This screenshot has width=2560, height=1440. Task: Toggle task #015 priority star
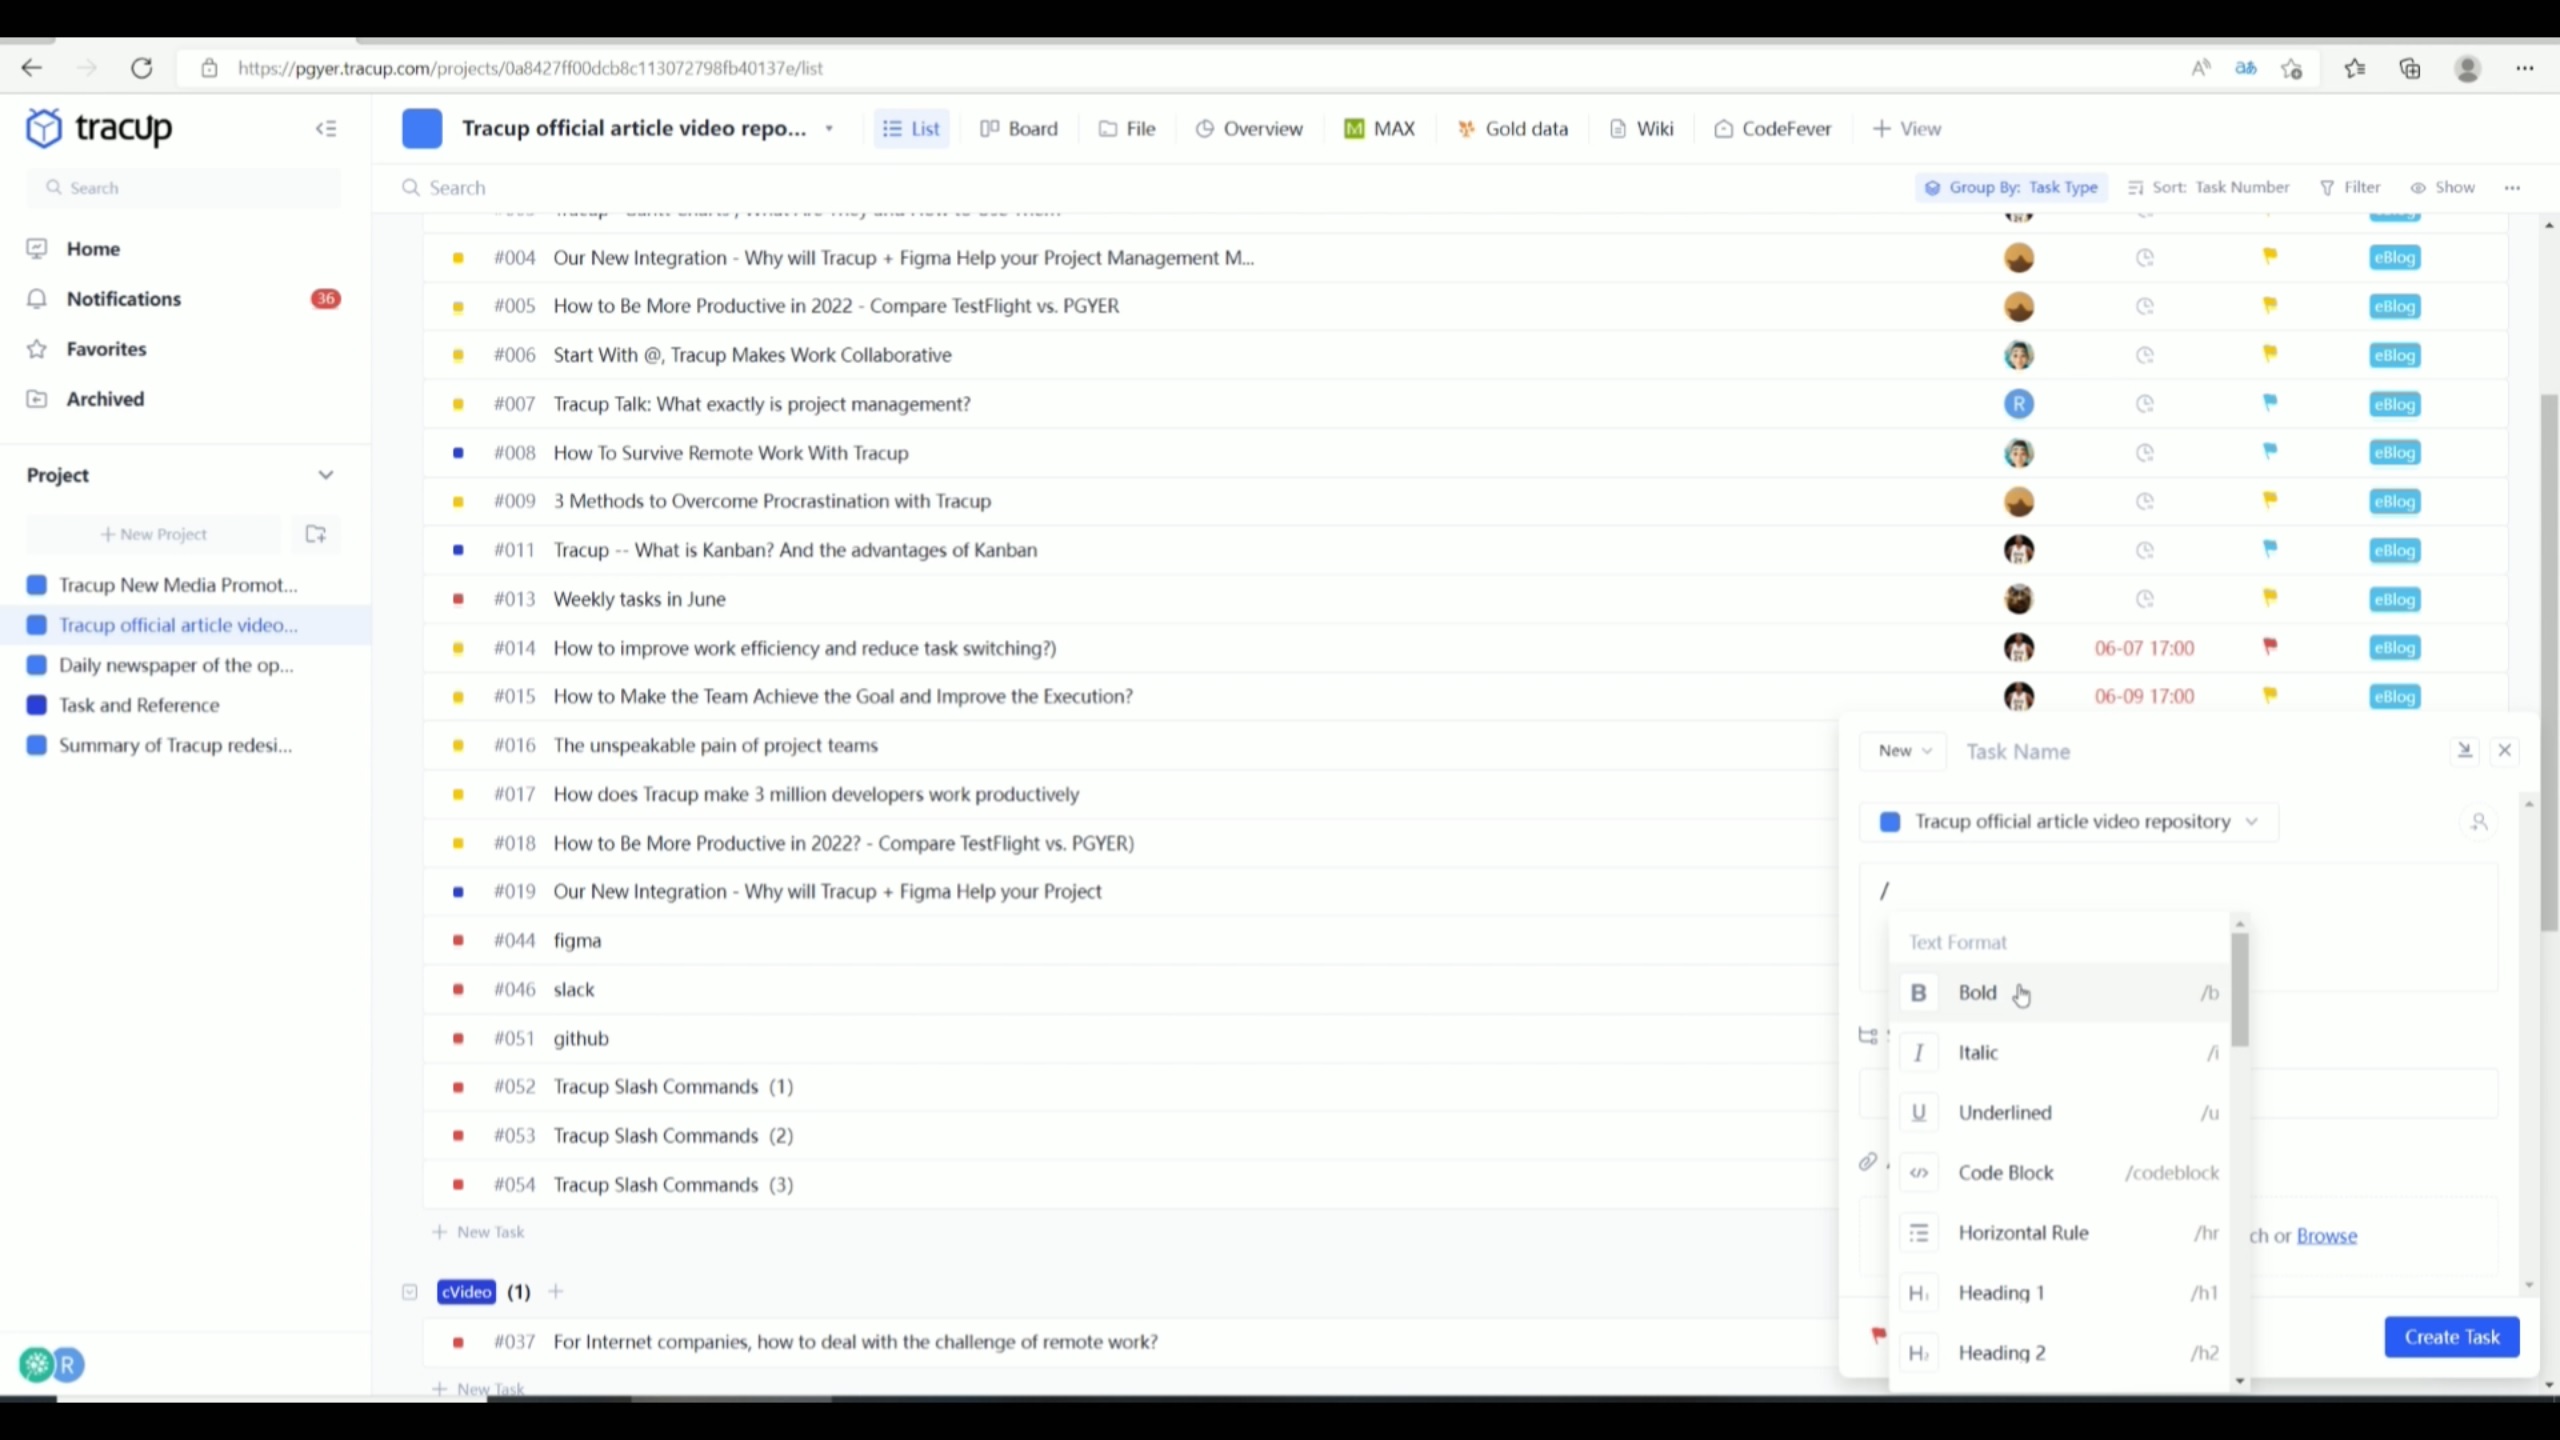(2270, 695)
